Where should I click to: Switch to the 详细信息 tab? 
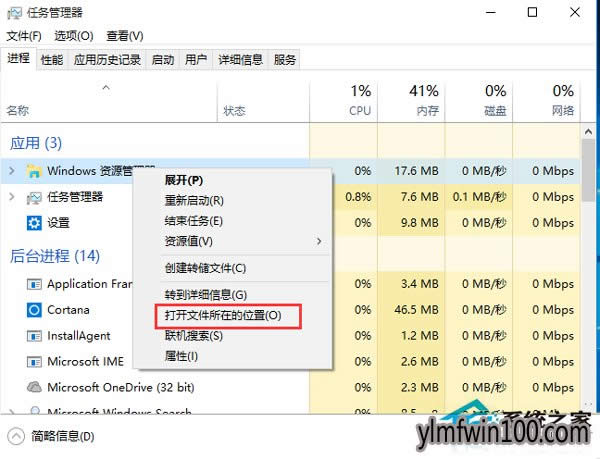[x=240, y=60]
